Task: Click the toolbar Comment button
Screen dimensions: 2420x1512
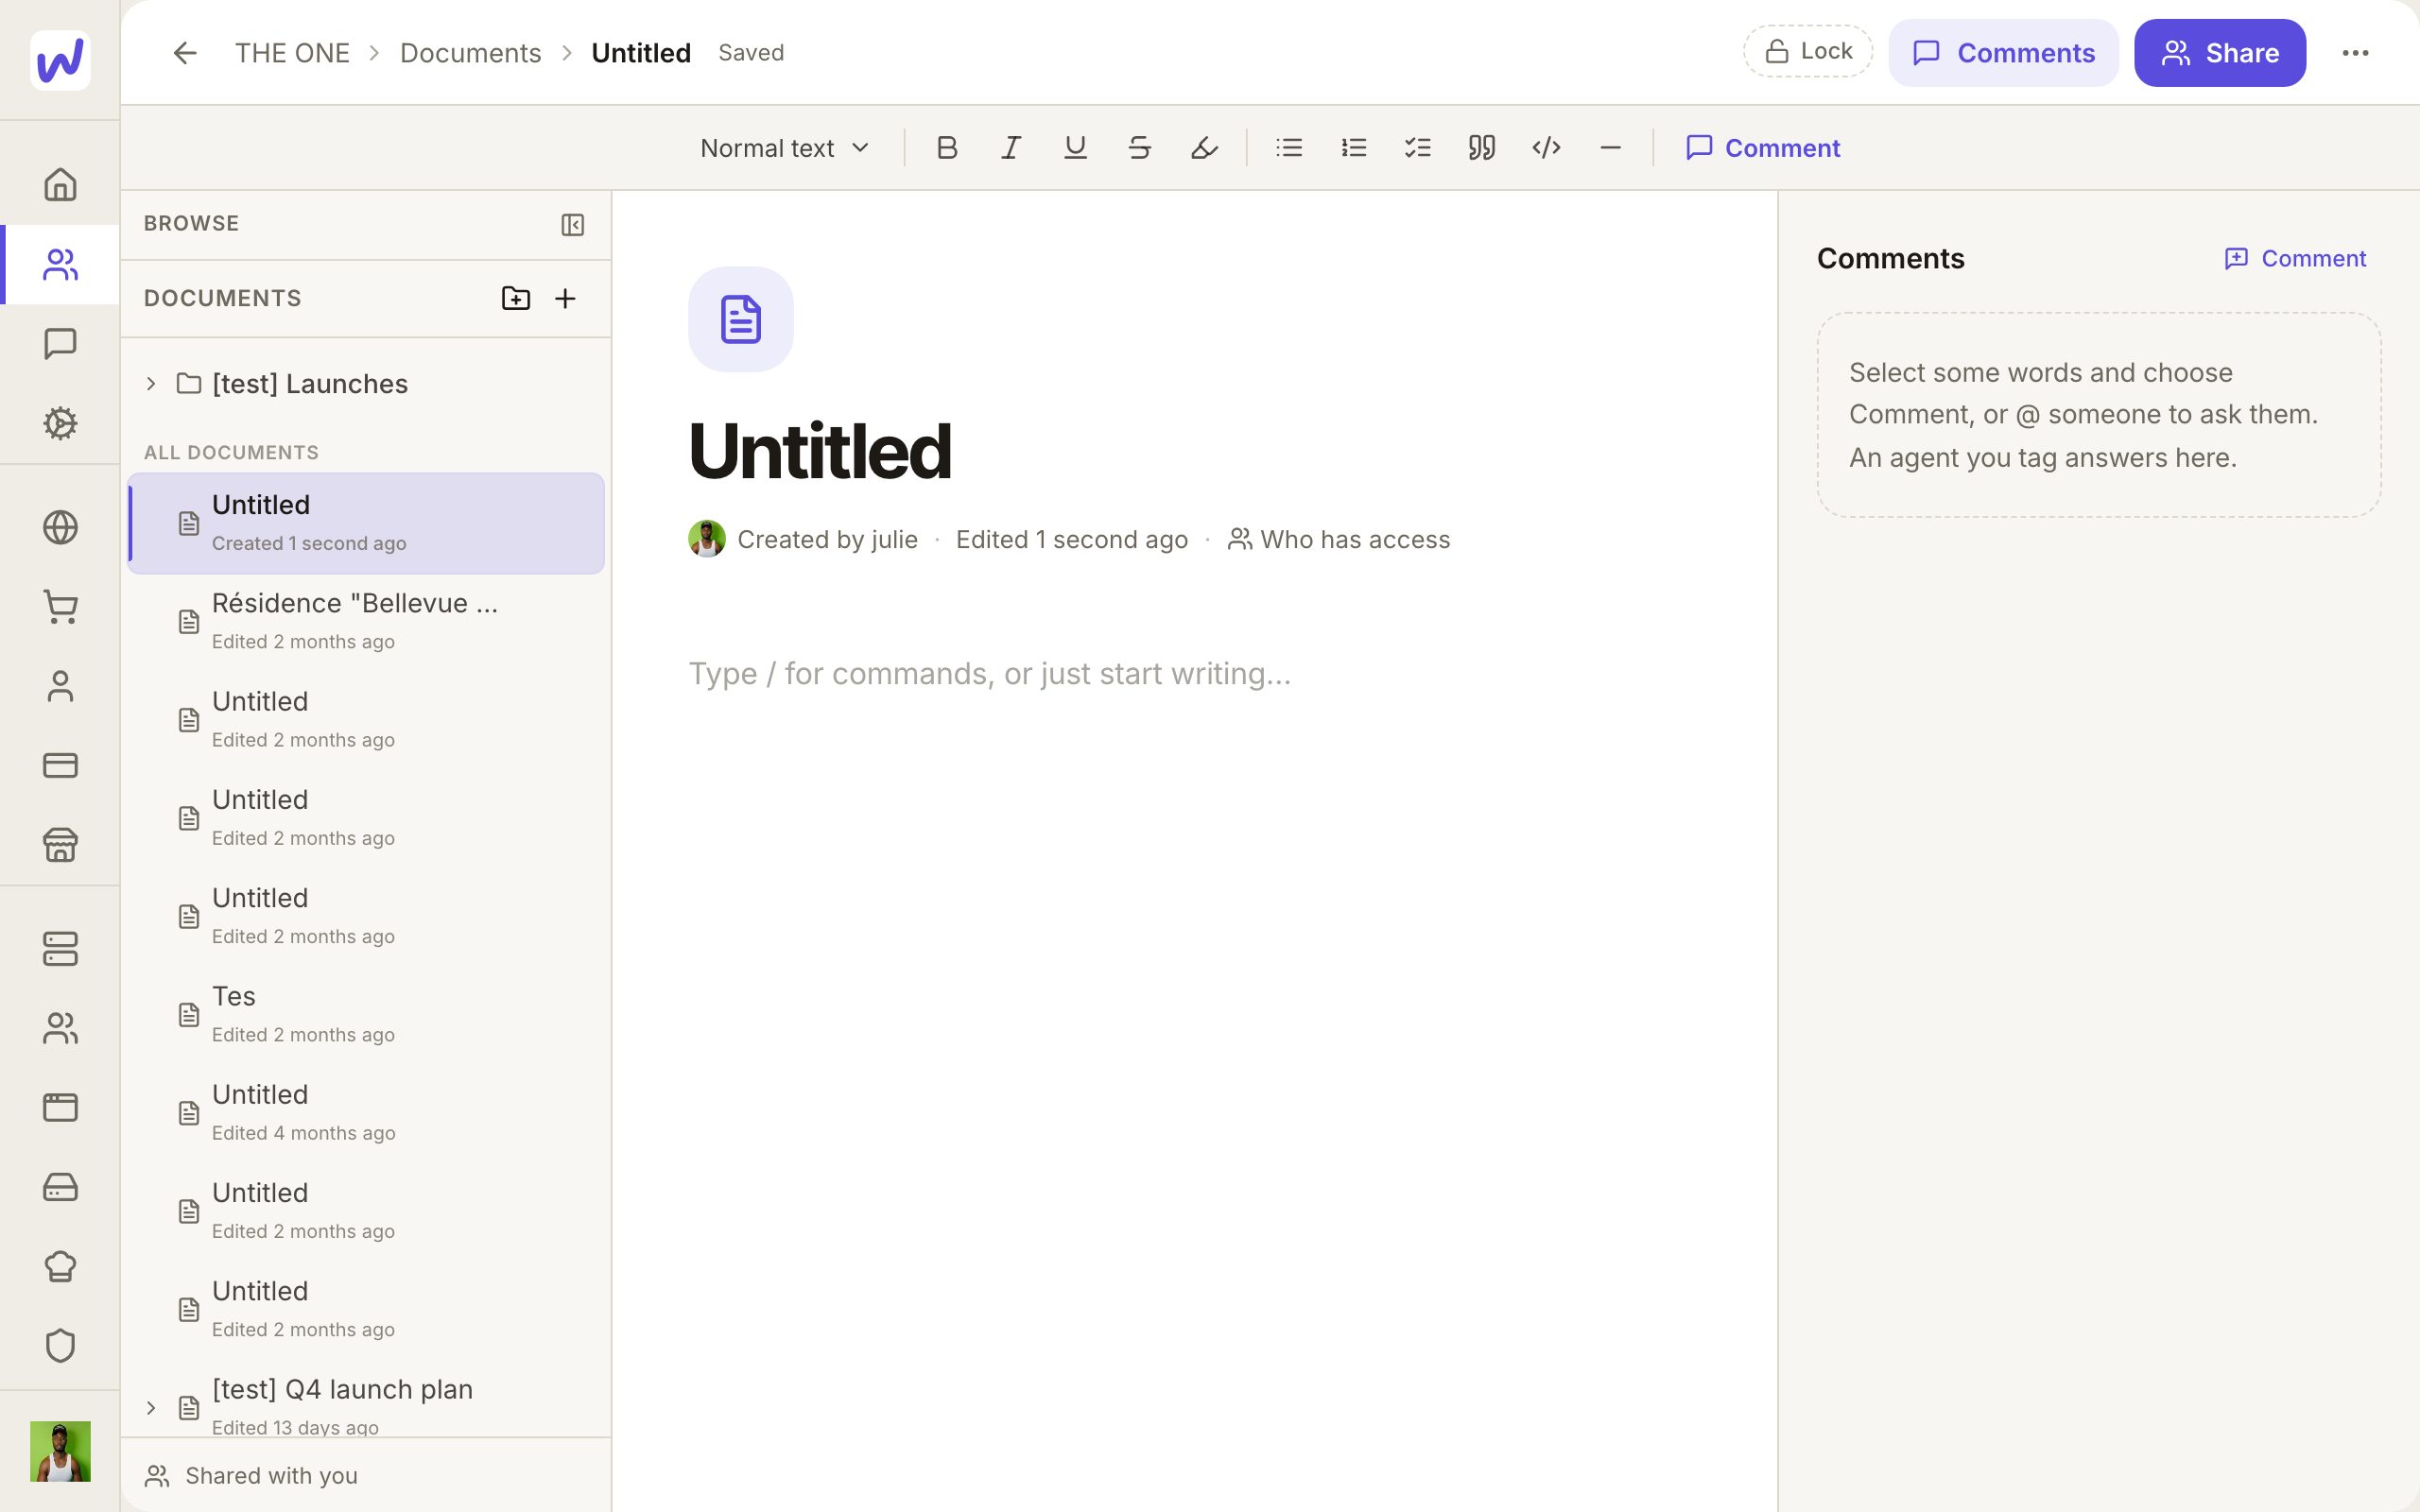Action: (x=1762, y=148)
